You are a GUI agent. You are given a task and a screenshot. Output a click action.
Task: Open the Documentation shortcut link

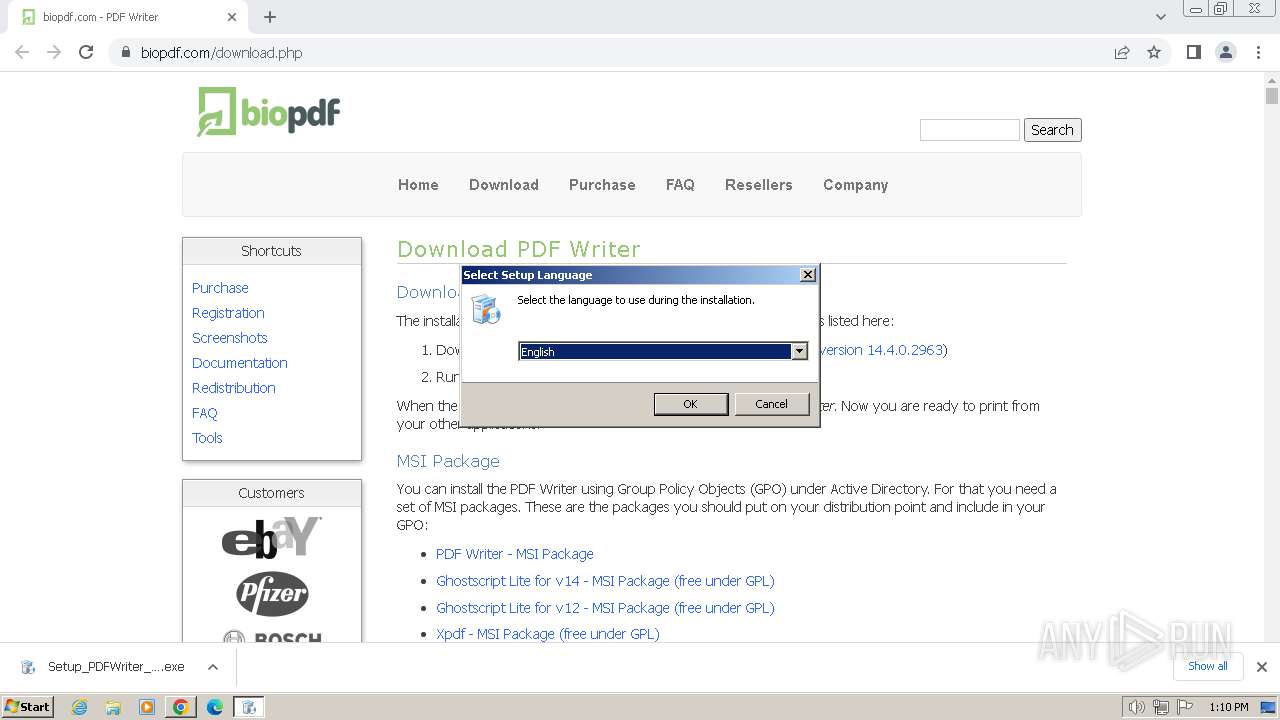pos(240,363)
